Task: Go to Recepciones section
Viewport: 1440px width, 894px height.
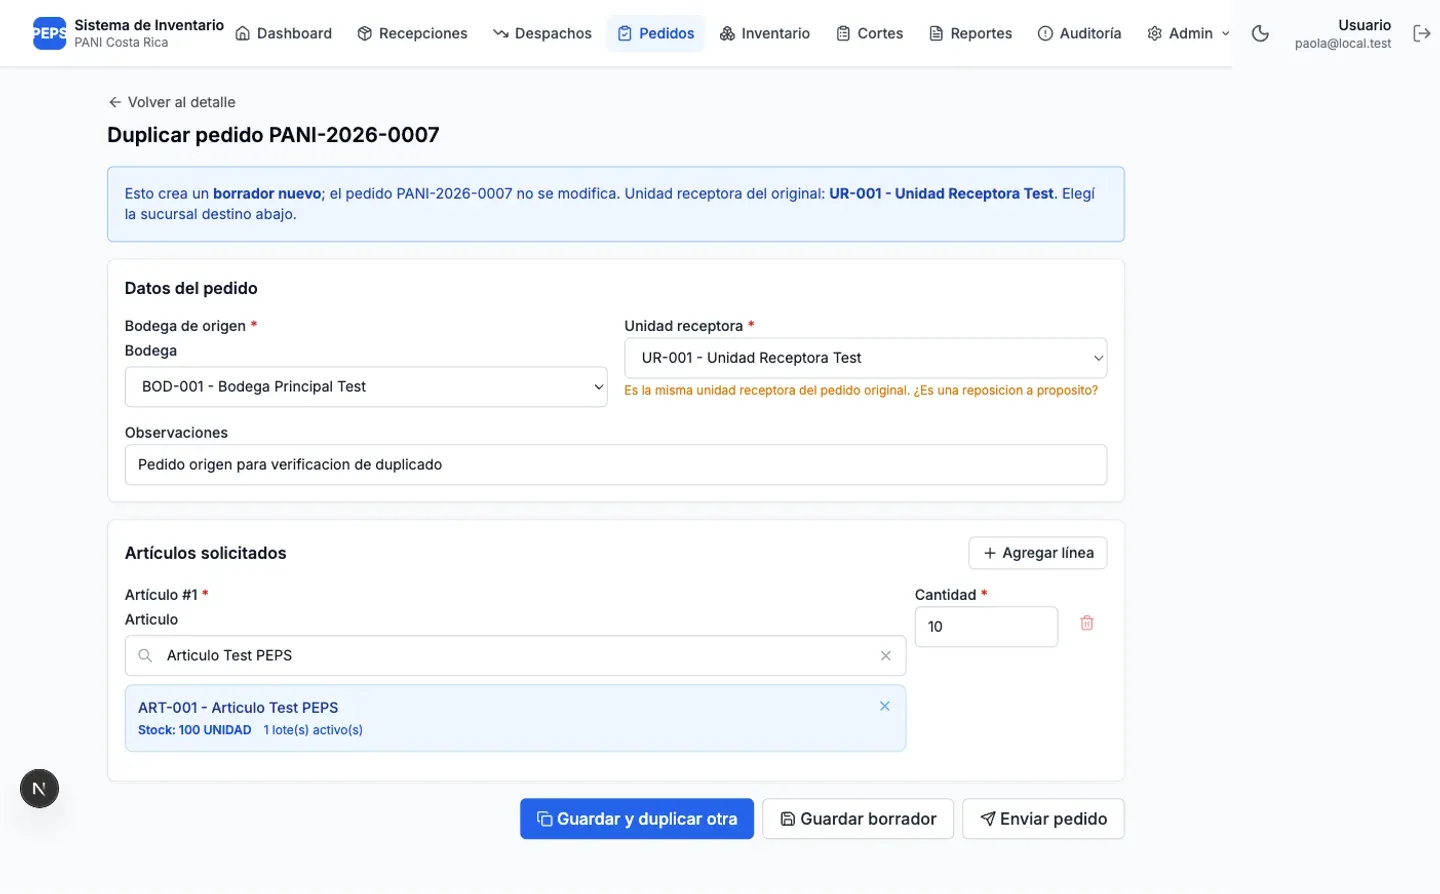Action: tap(412, 33)
